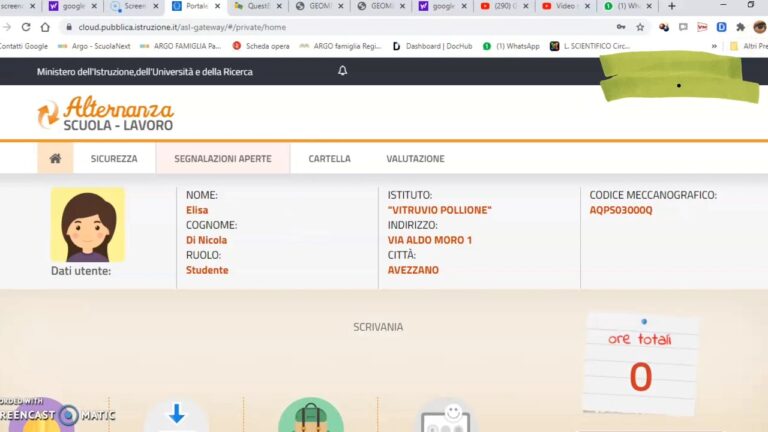Switch to the (290) YouTube browser tab
768x432 pixels.
505,6
